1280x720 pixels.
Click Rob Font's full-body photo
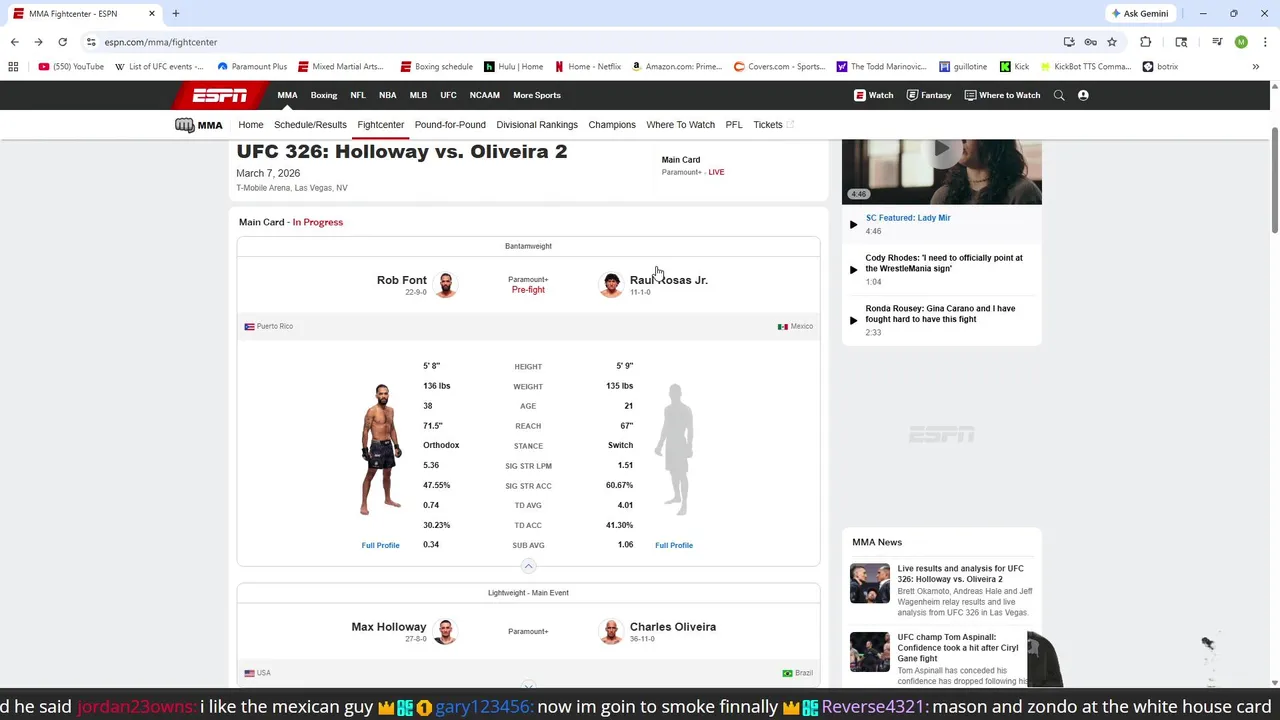(381, 449)
